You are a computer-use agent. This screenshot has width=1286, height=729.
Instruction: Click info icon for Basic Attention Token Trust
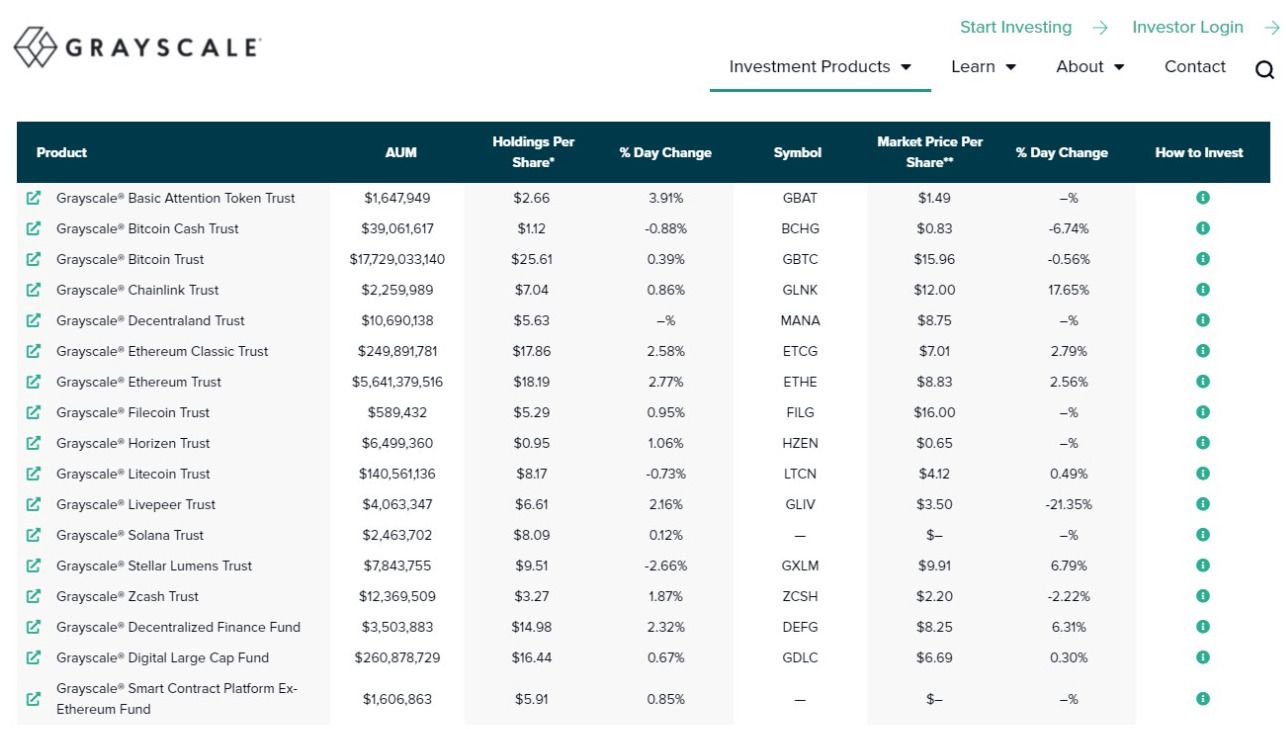pyautogui.click(x=1202, y=198)
